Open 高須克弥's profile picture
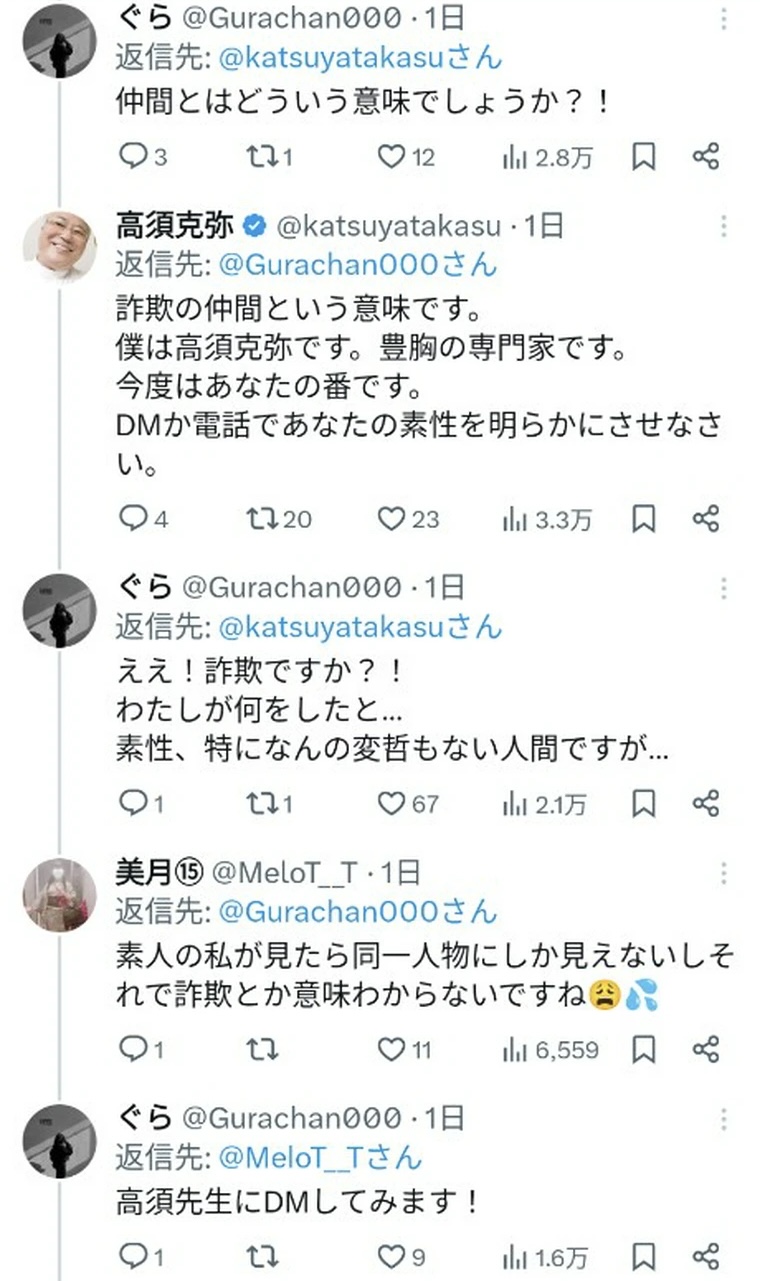This screenshot has width=760, height=1281. point(59,246)
